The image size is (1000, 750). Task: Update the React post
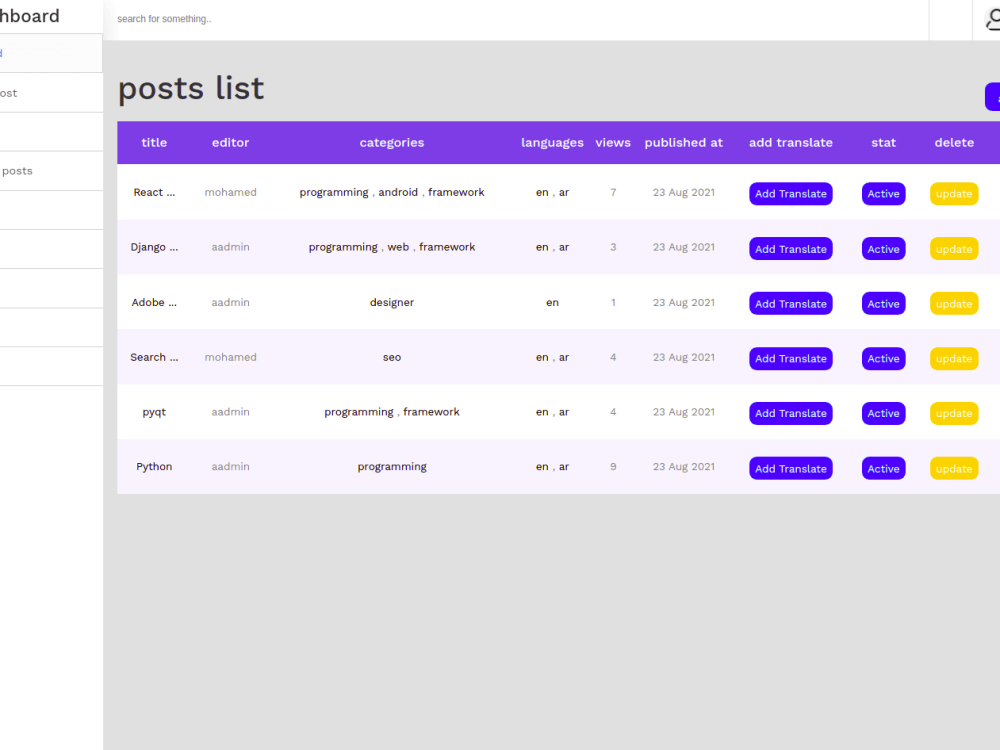tap(953, 194)
